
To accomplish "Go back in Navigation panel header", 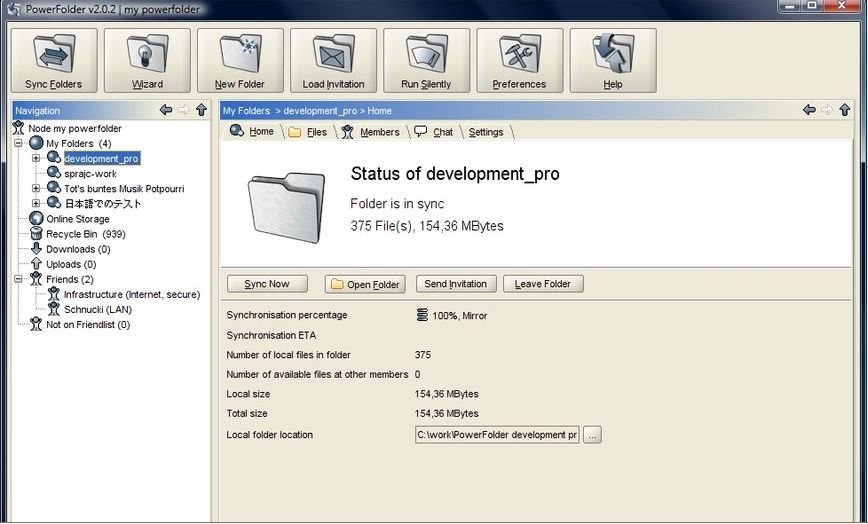I will (x=166, y=110).
